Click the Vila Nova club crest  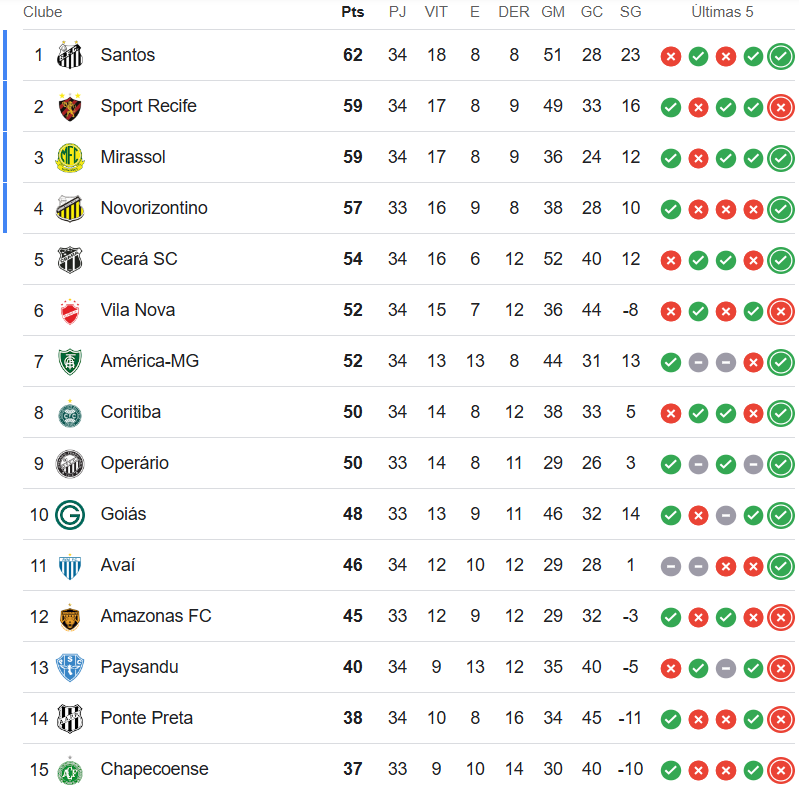pos(69,310)
